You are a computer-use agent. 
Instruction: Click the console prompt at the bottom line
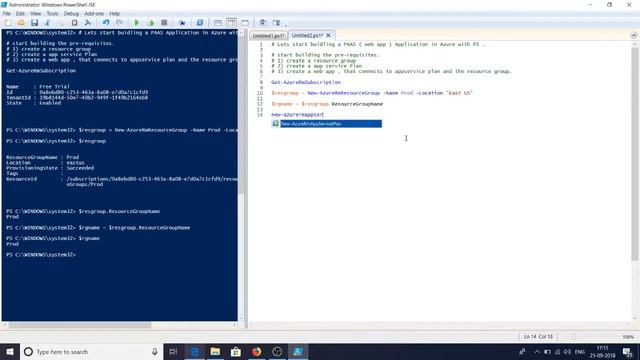pyautogui.click(x=41, y=255)
